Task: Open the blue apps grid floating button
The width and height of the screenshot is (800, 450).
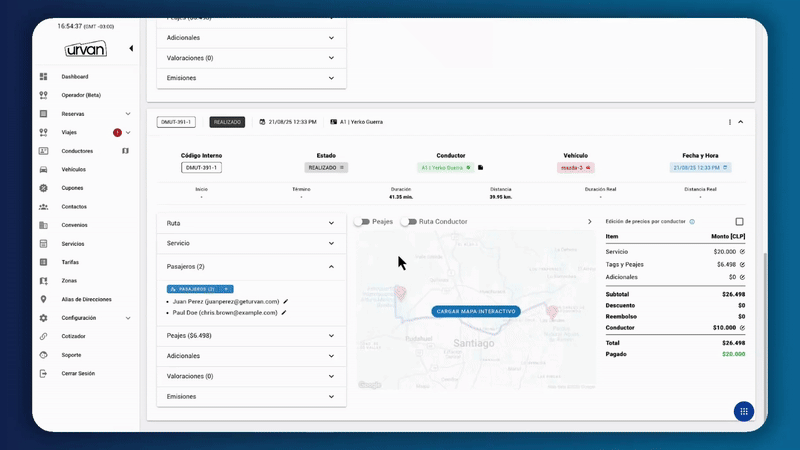Action: click(743, 411)
